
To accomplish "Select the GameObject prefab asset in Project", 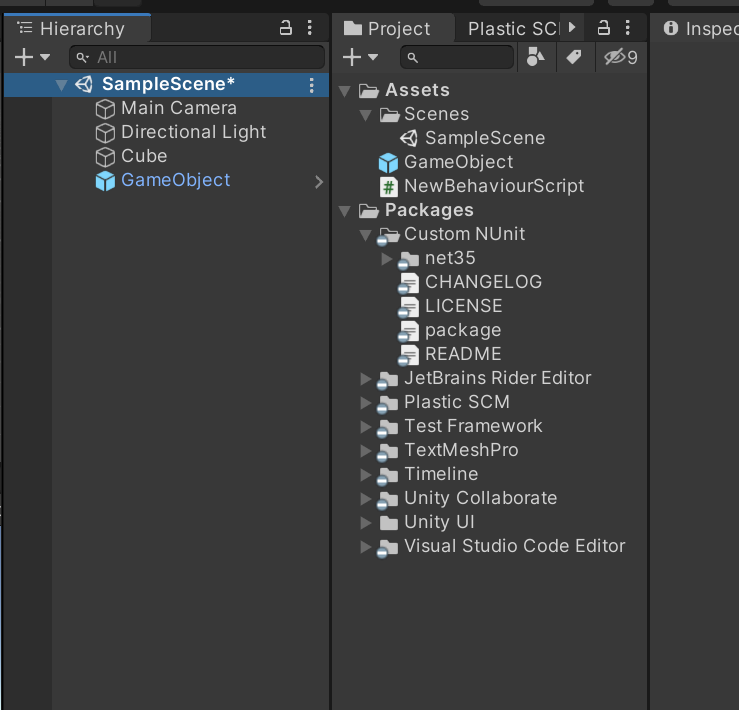I will (x=446, y=162).
